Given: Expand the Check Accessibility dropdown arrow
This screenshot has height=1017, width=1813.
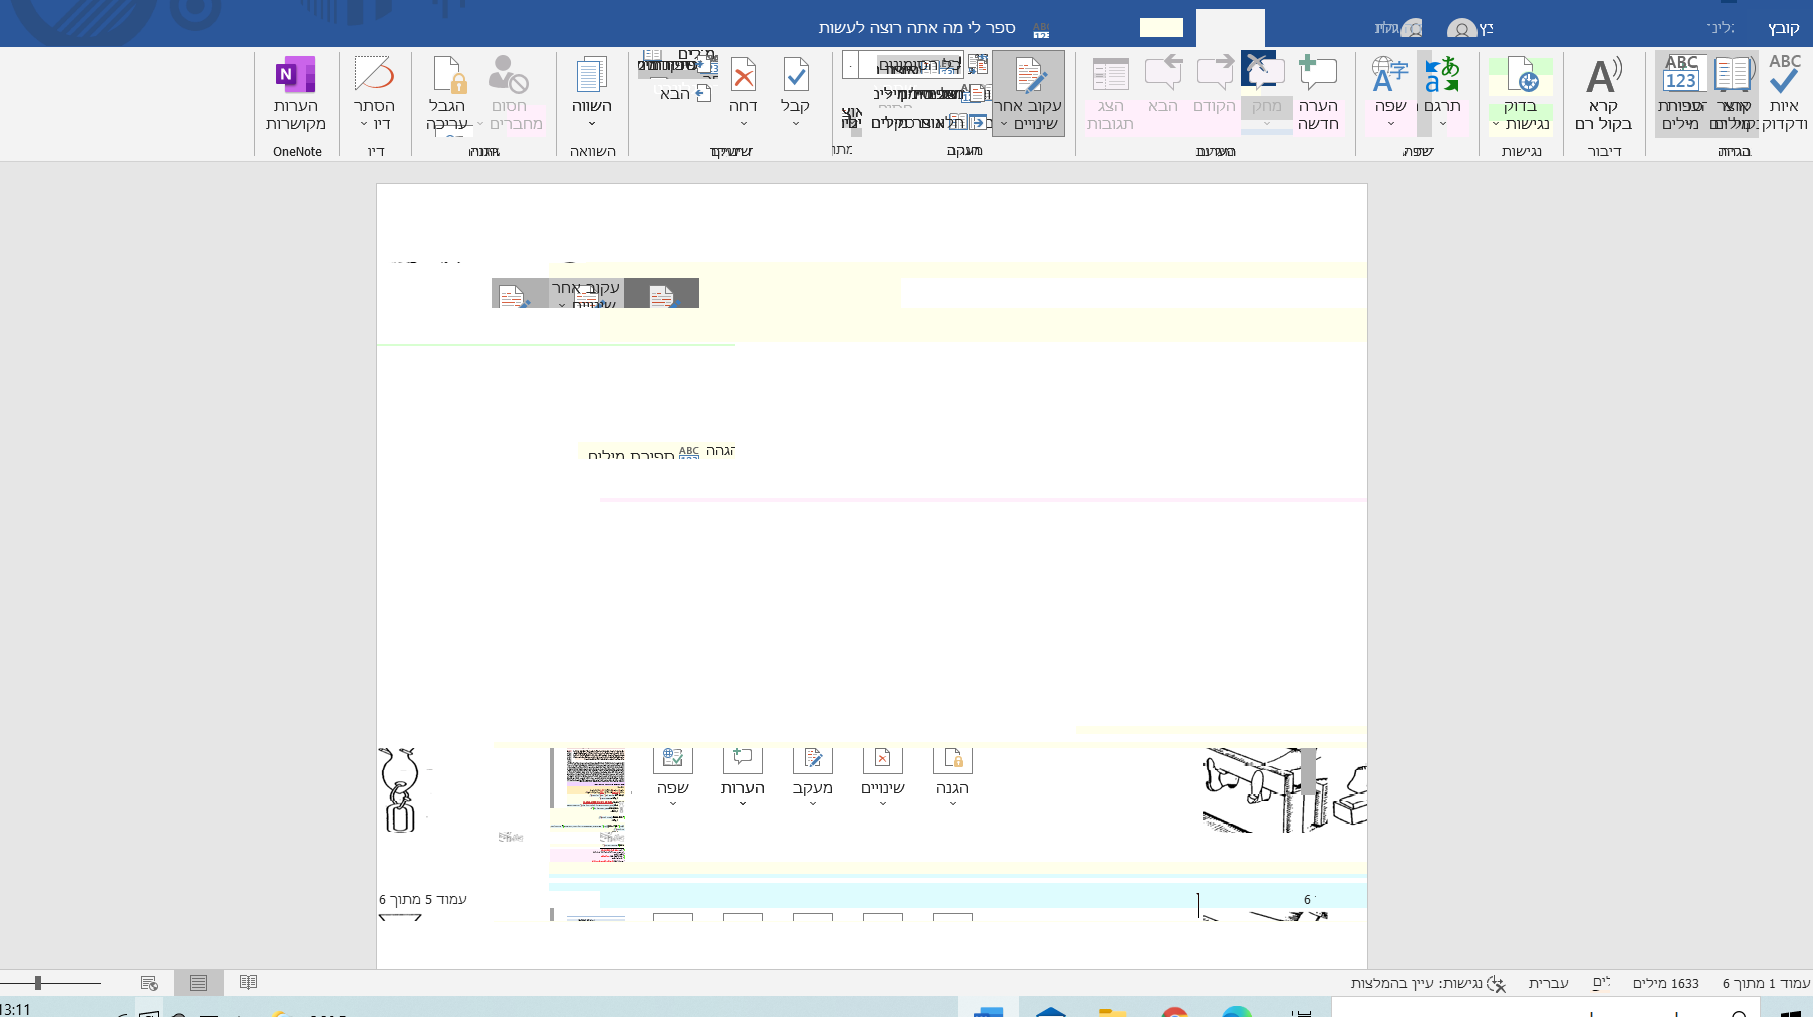Looking at the screenshot, I should pyautogui.click(x=1496, y=124).
